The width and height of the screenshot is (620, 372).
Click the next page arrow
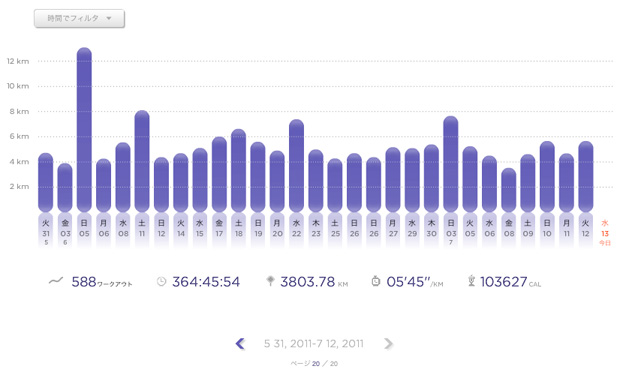coord(388,344)
